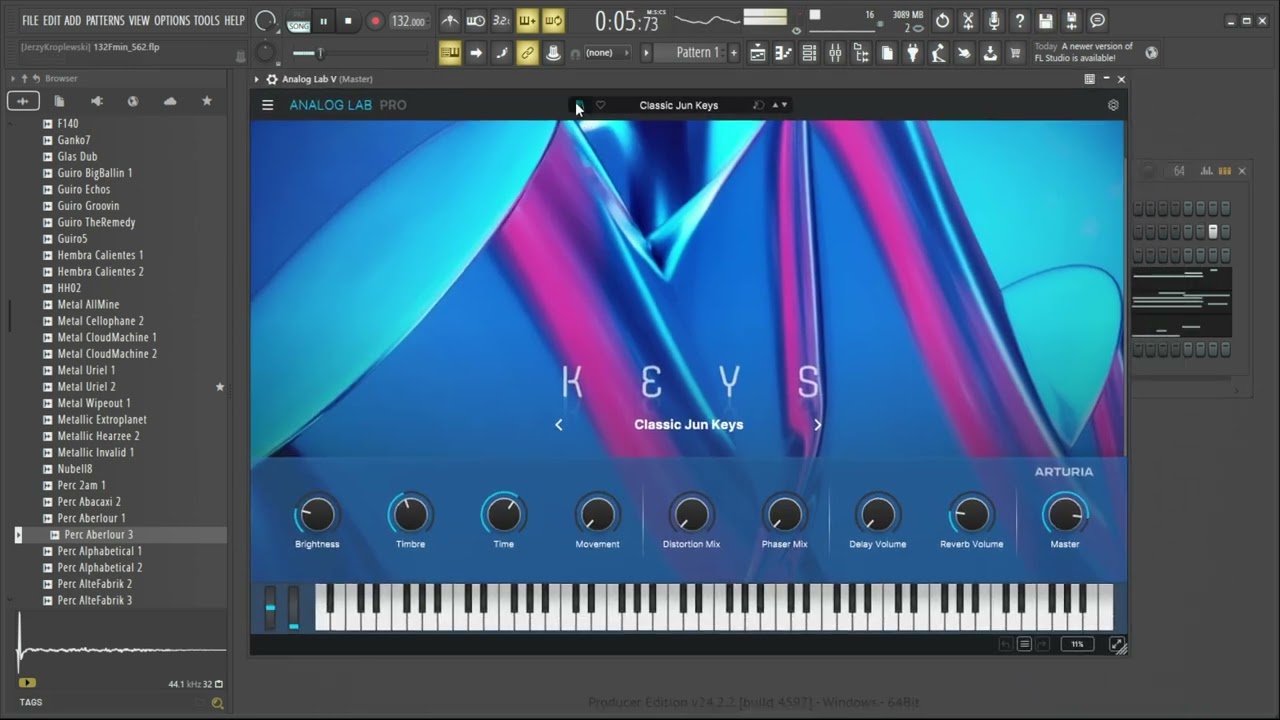This screenshot has height=720, width=1280.
Task: Select the browser favorites star tab
Action: (207, 101)
